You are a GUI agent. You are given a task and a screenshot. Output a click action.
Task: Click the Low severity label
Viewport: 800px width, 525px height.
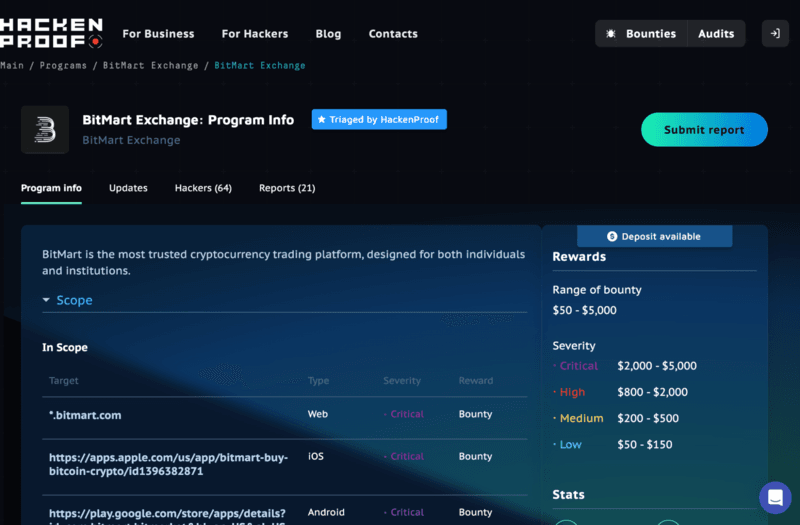[570, 445]
